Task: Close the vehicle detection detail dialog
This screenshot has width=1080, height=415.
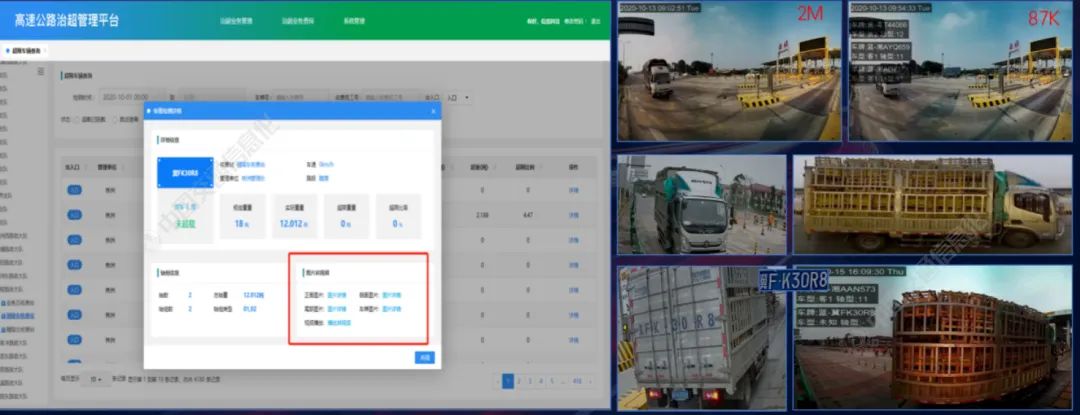Action: [x=432, y=111]
